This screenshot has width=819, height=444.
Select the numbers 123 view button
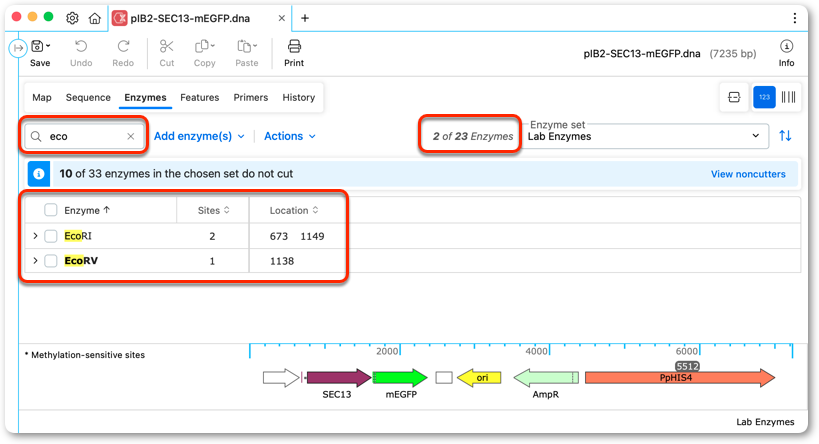click(x=764, y=97)
